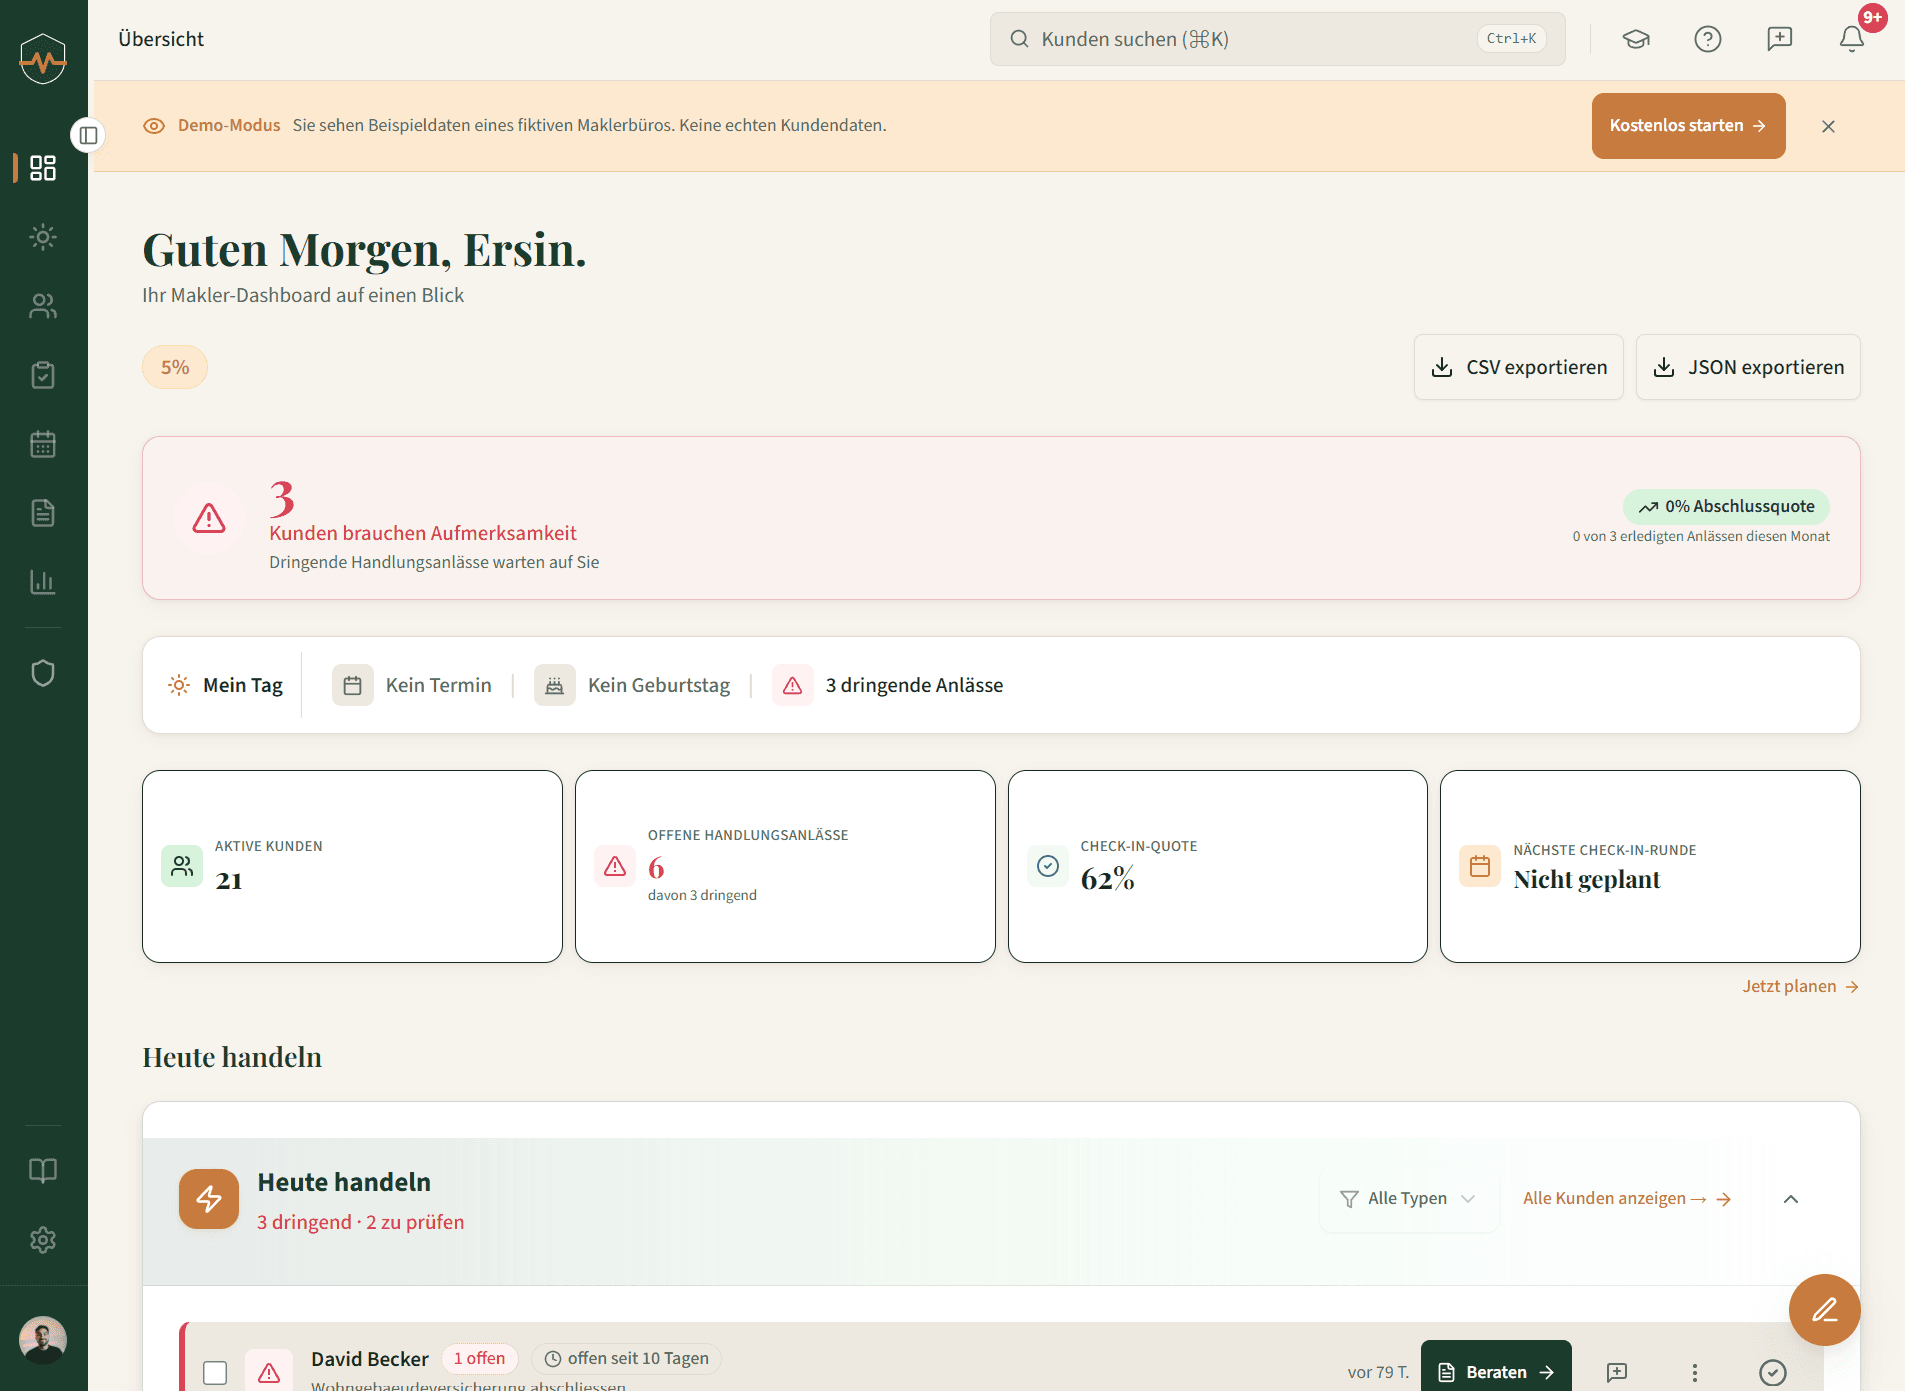Collapse the 'Heute handeln' section chevron
Viewport: 1905px width, 1391px height.
(1791, 1199)
